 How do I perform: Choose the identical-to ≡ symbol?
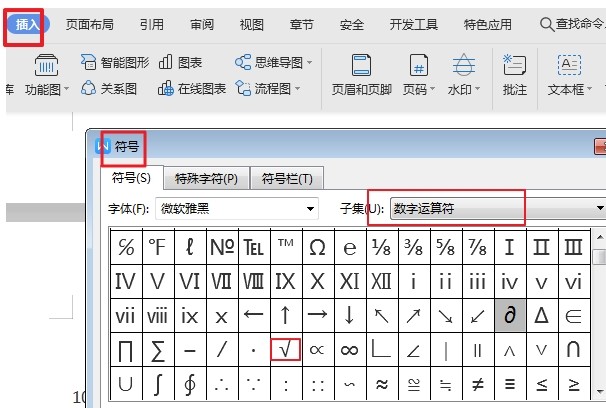[510, 383]
